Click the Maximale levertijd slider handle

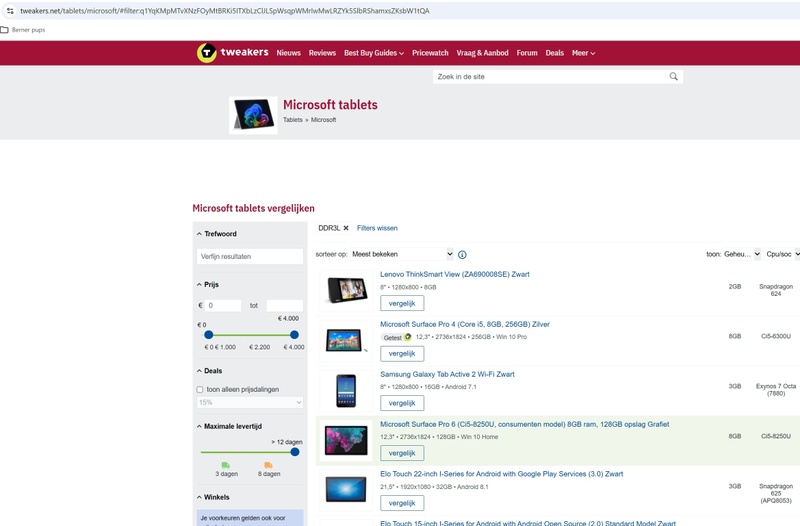click(x=295, y=452)
